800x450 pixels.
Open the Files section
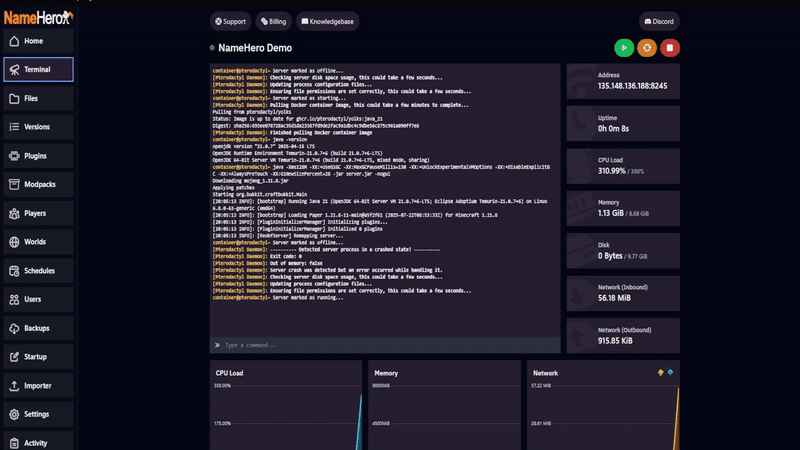(38, 98)
